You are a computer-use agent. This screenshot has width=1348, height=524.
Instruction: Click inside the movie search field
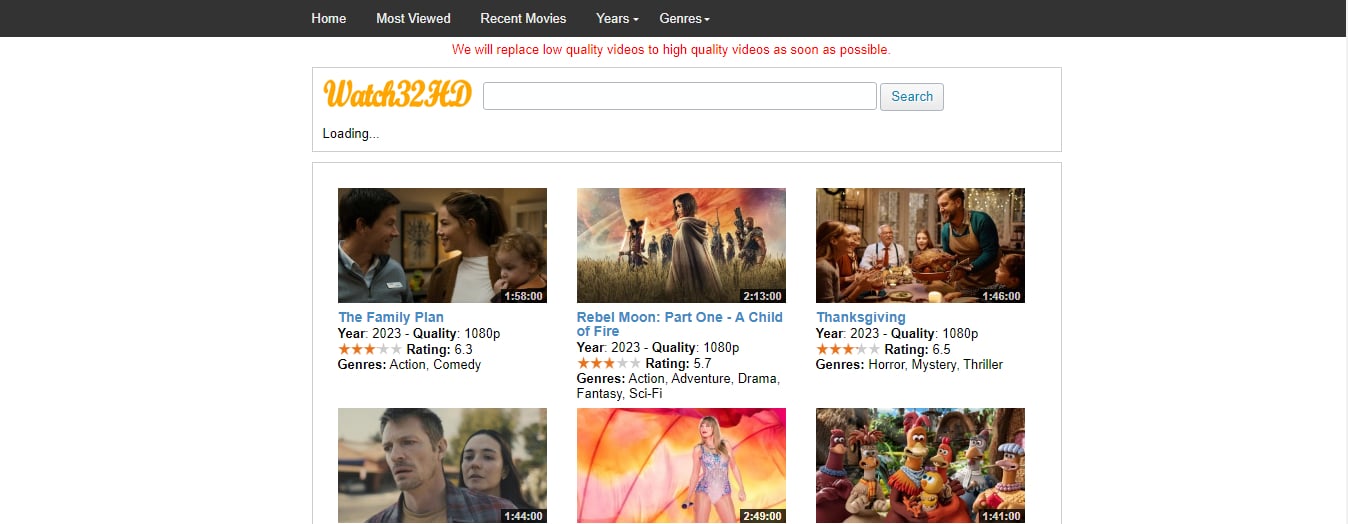pyautogui.click(x=679, y=96)
